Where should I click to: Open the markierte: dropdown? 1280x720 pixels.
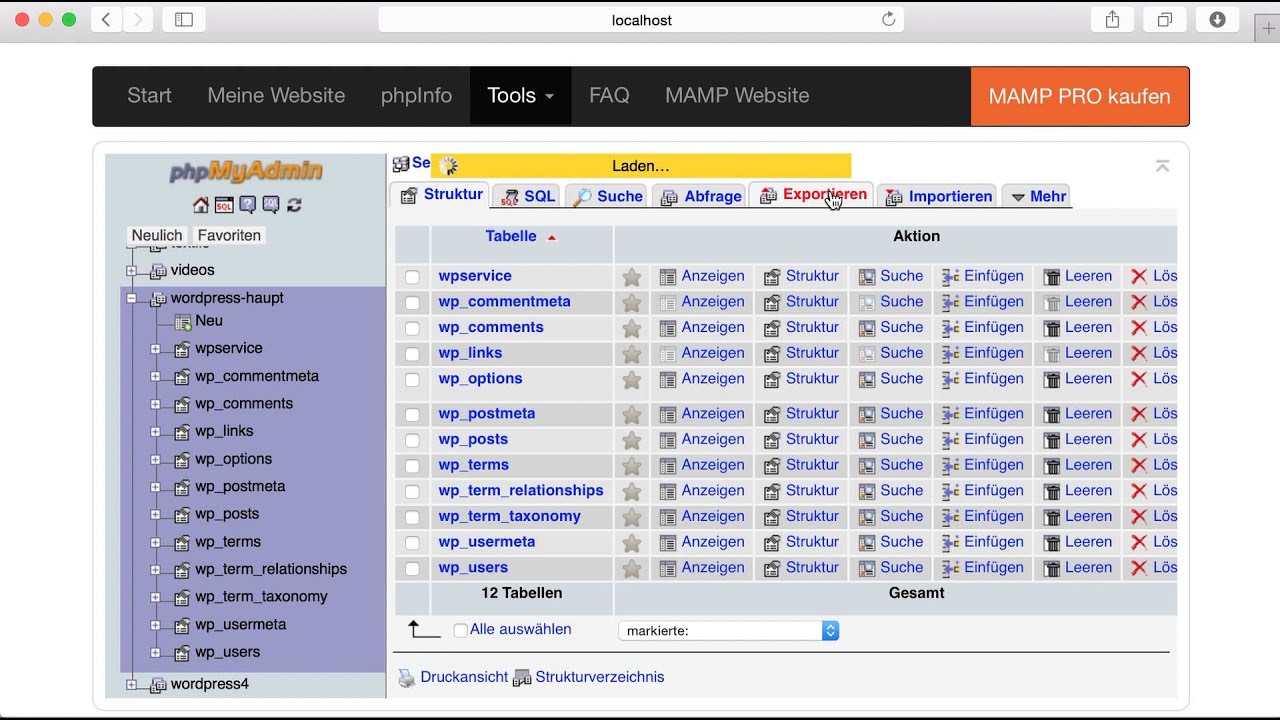tap(729, 631)
